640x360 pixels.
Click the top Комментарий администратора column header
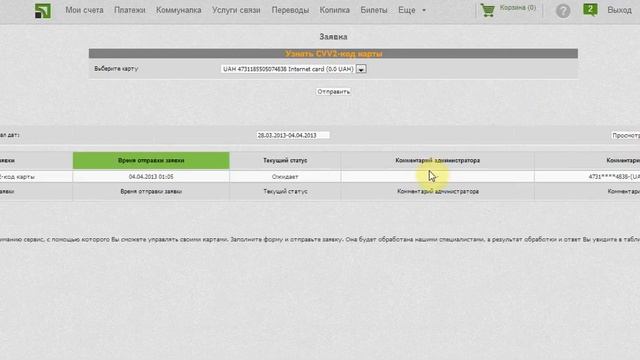(438, 160)
